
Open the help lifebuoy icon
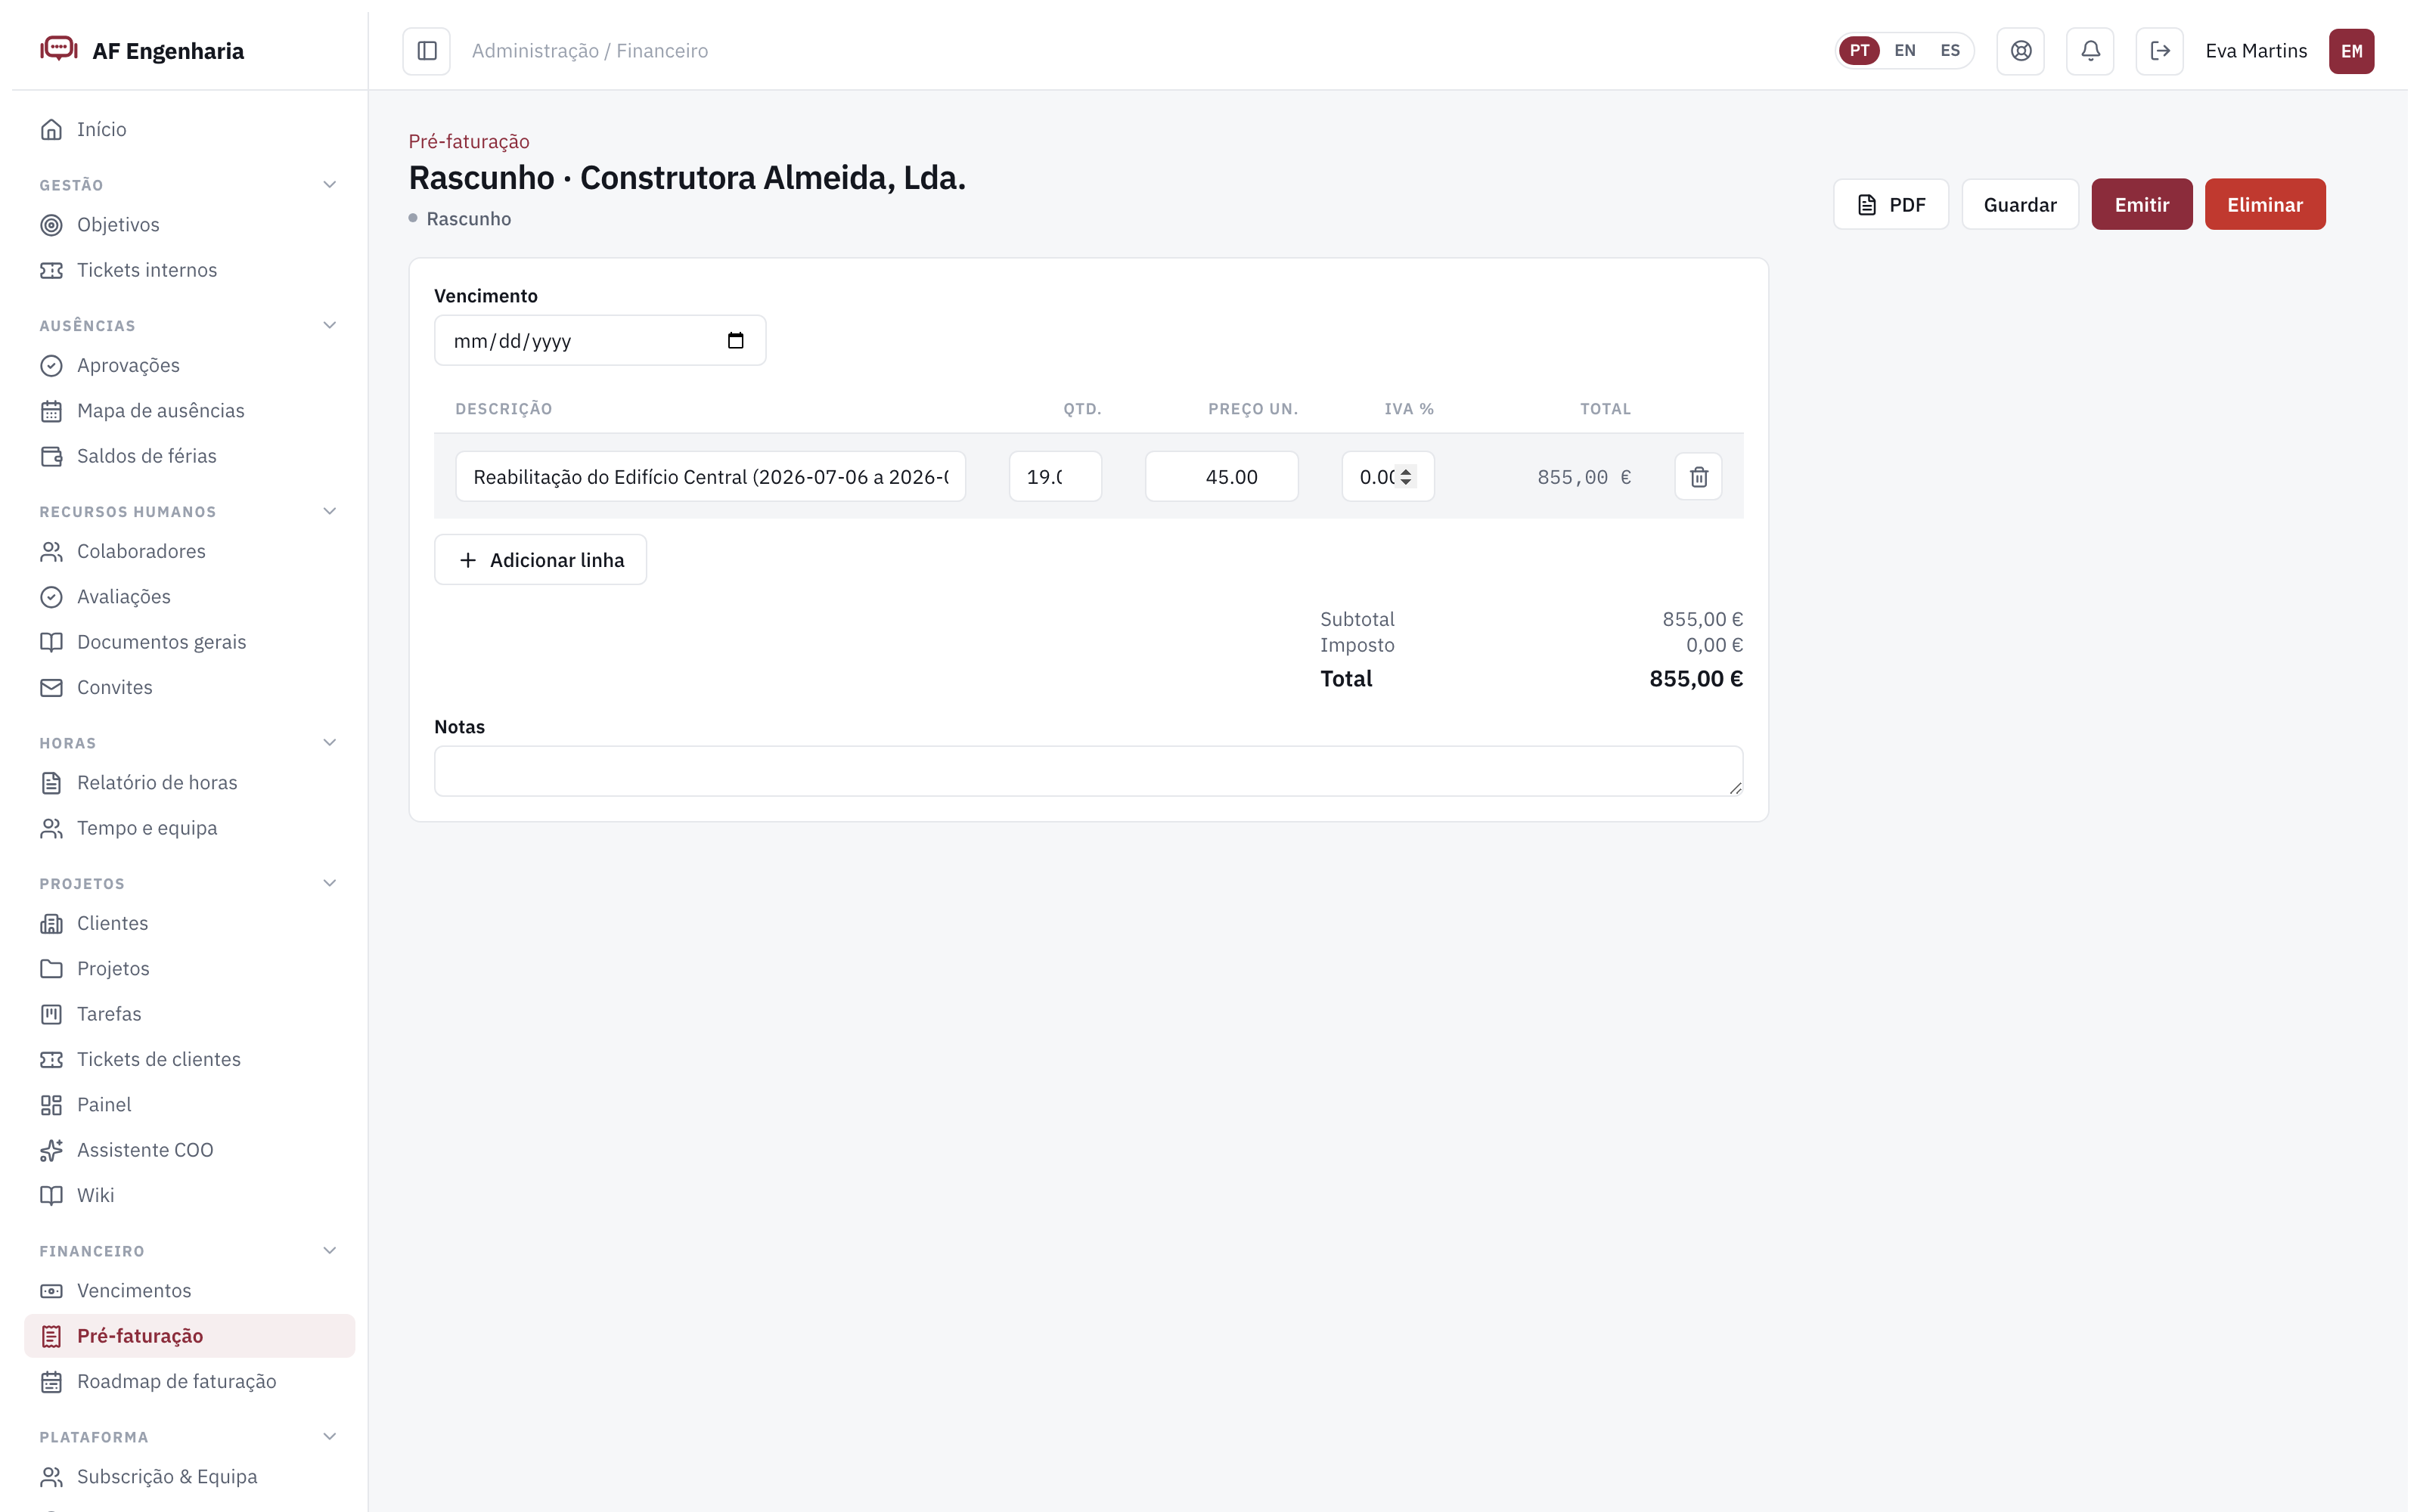(2020, 51)
